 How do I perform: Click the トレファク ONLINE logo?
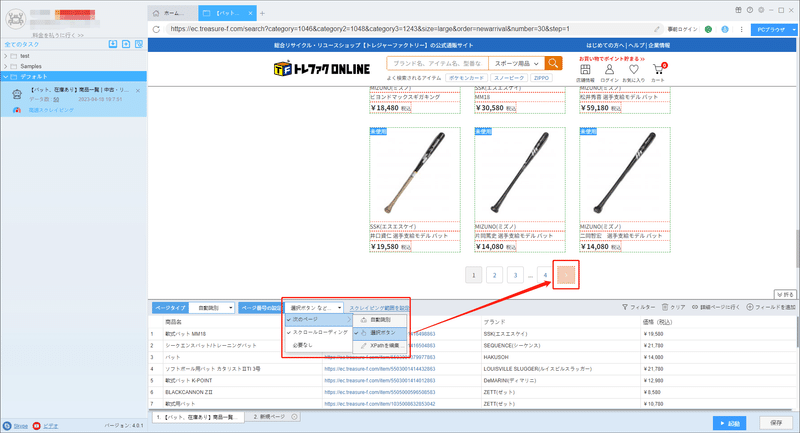pos(322,69)
